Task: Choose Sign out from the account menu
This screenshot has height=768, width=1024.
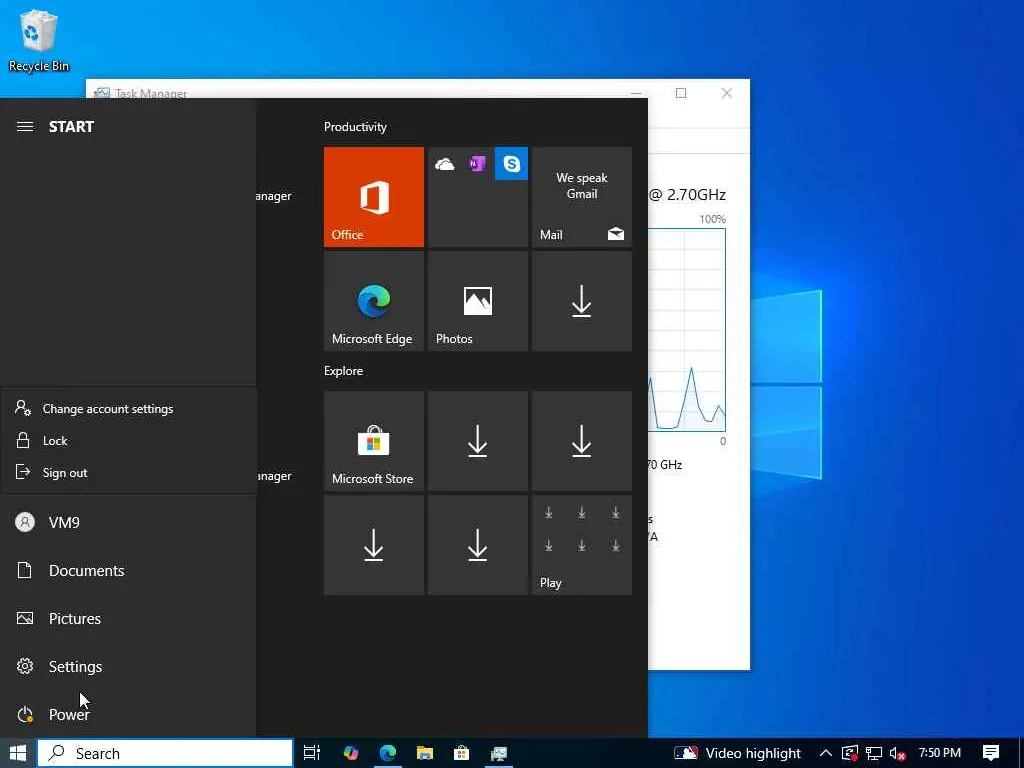Action: pos(129,473)
